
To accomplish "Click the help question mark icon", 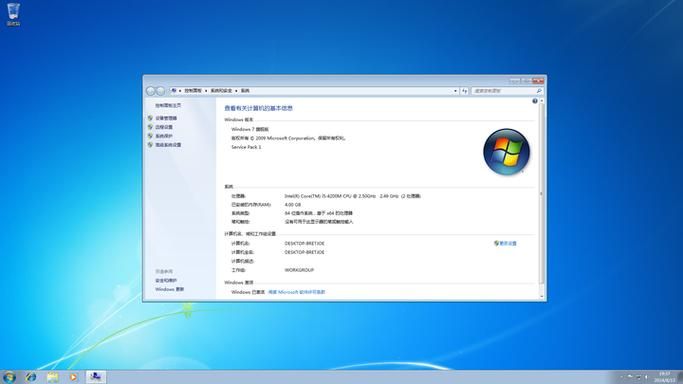I will coord(534,101).
